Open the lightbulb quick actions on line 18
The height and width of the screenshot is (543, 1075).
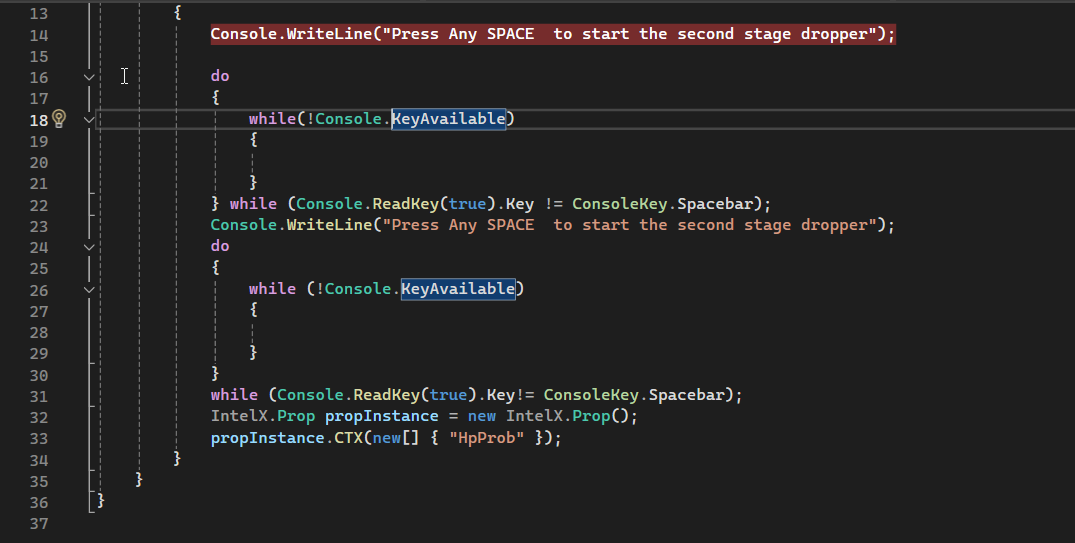(59, 119)
